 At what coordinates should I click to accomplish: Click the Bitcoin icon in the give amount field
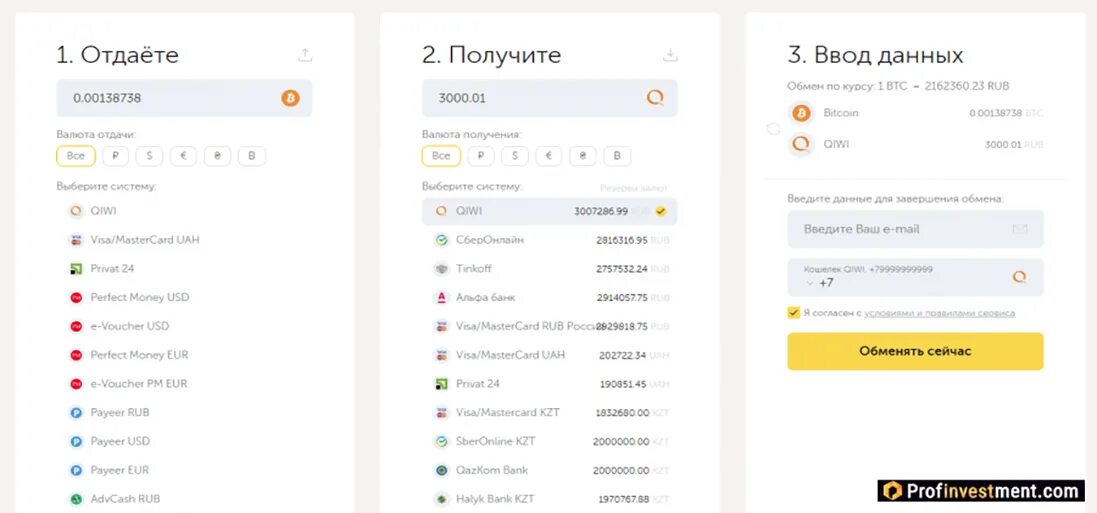click(x=290, y=98)
